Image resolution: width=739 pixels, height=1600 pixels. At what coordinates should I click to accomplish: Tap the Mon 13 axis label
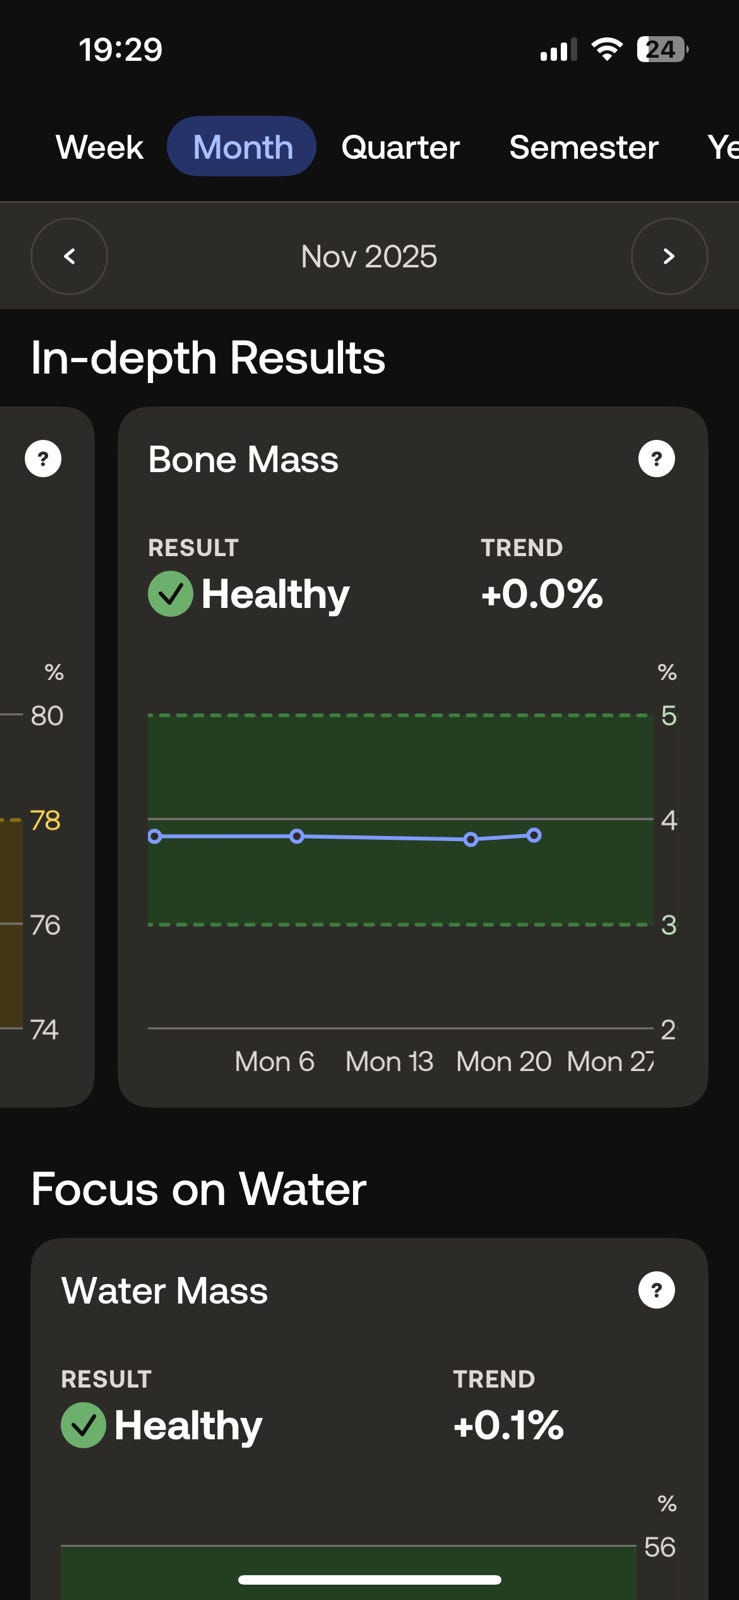389,1061
